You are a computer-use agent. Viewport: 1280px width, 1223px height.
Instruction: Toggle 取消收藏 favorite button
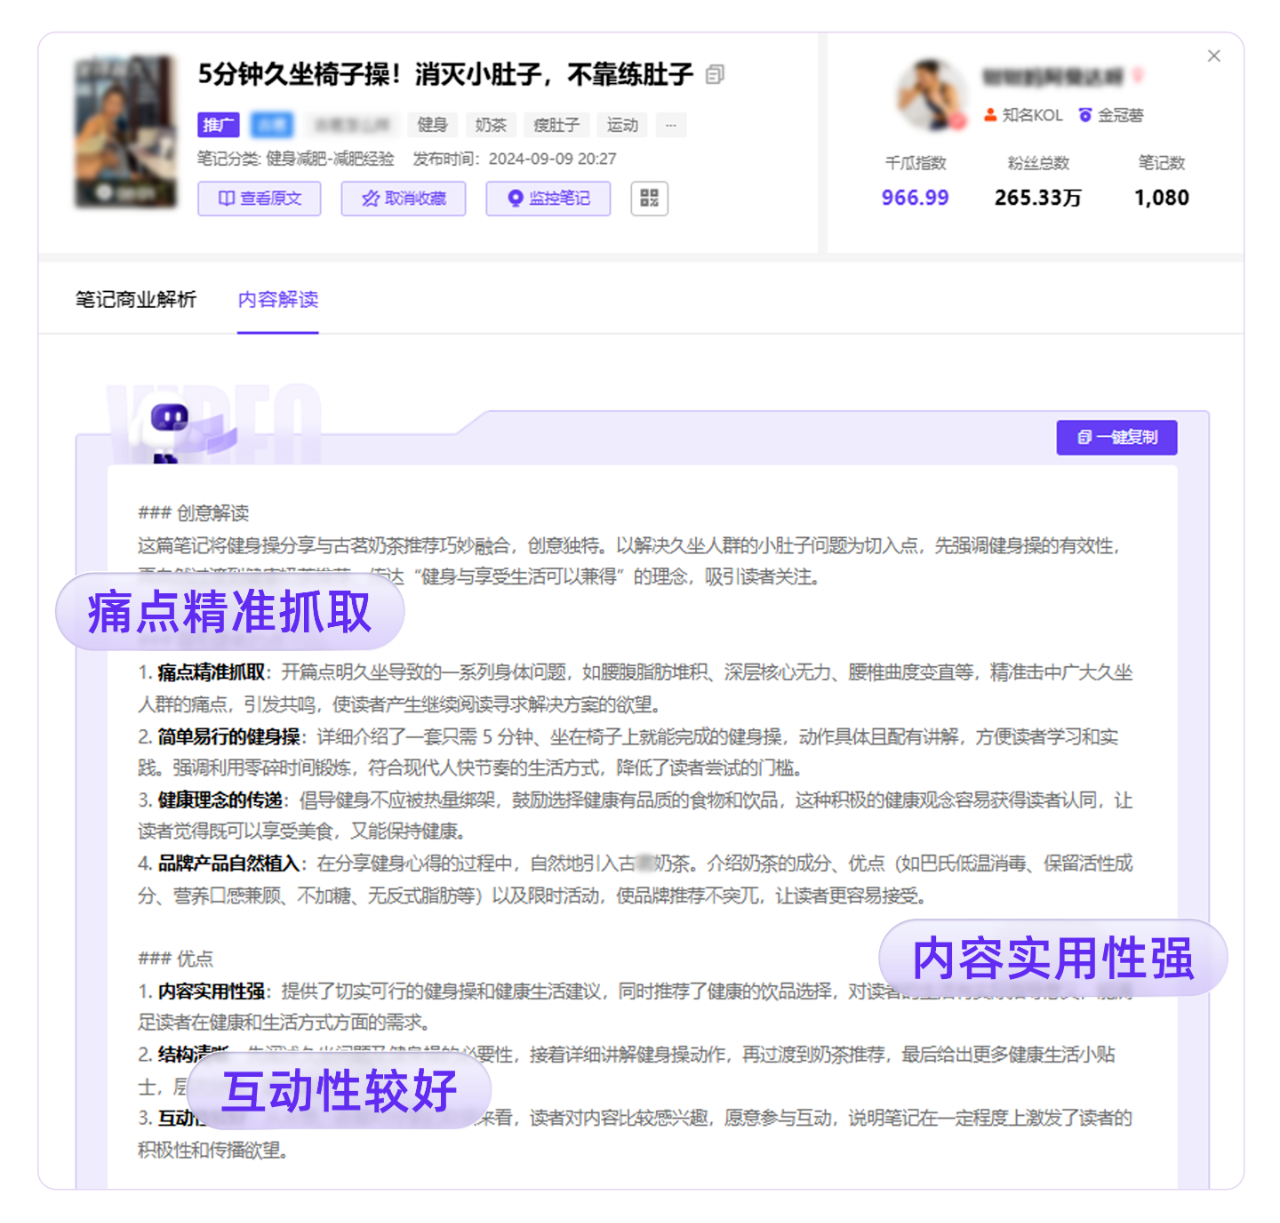point(404,198)
